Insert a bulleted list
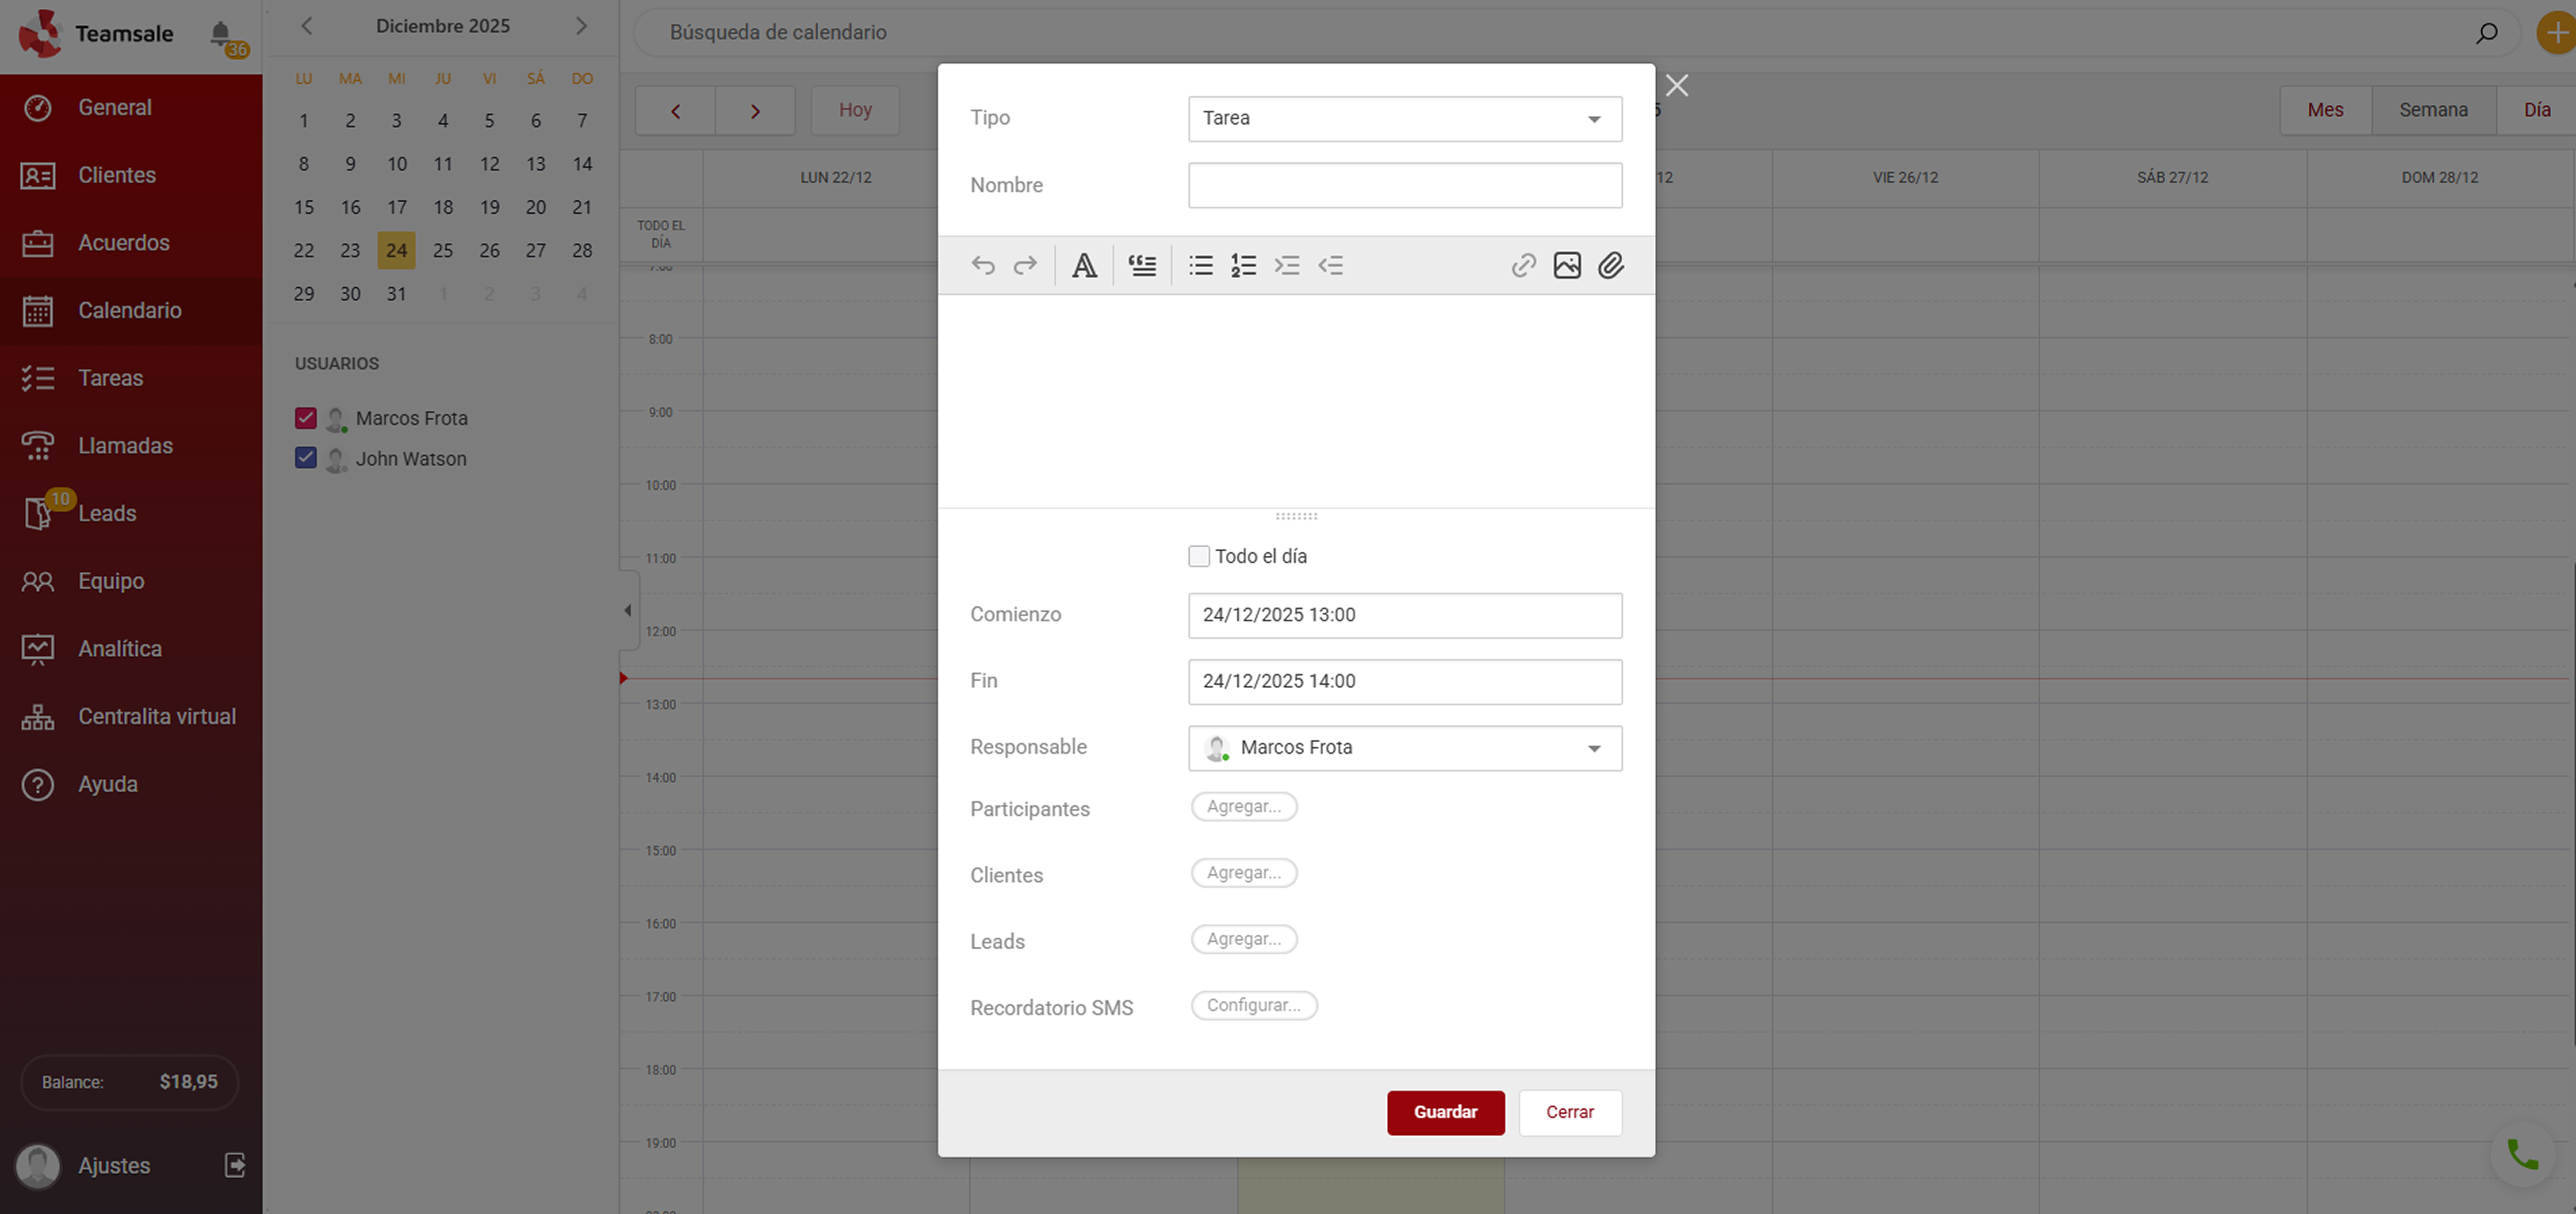This screenshot has width=2576, height=1214. point(1200,265)
